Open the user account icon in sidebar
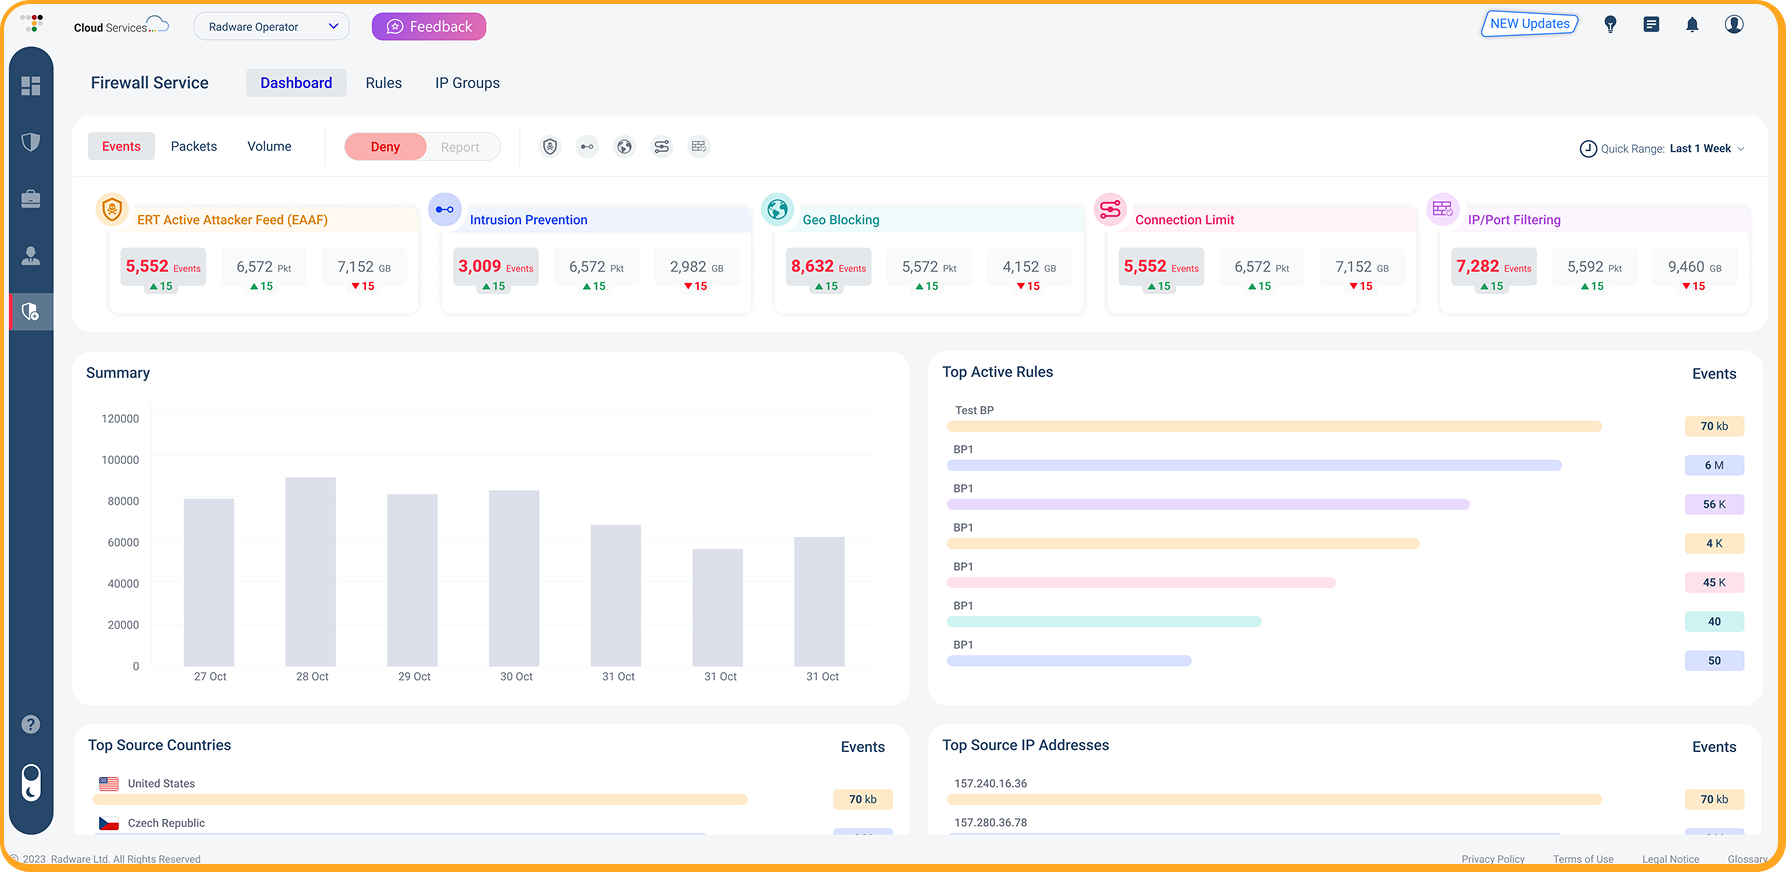The height and width of the screenshot is (872, 1786). 31,256
